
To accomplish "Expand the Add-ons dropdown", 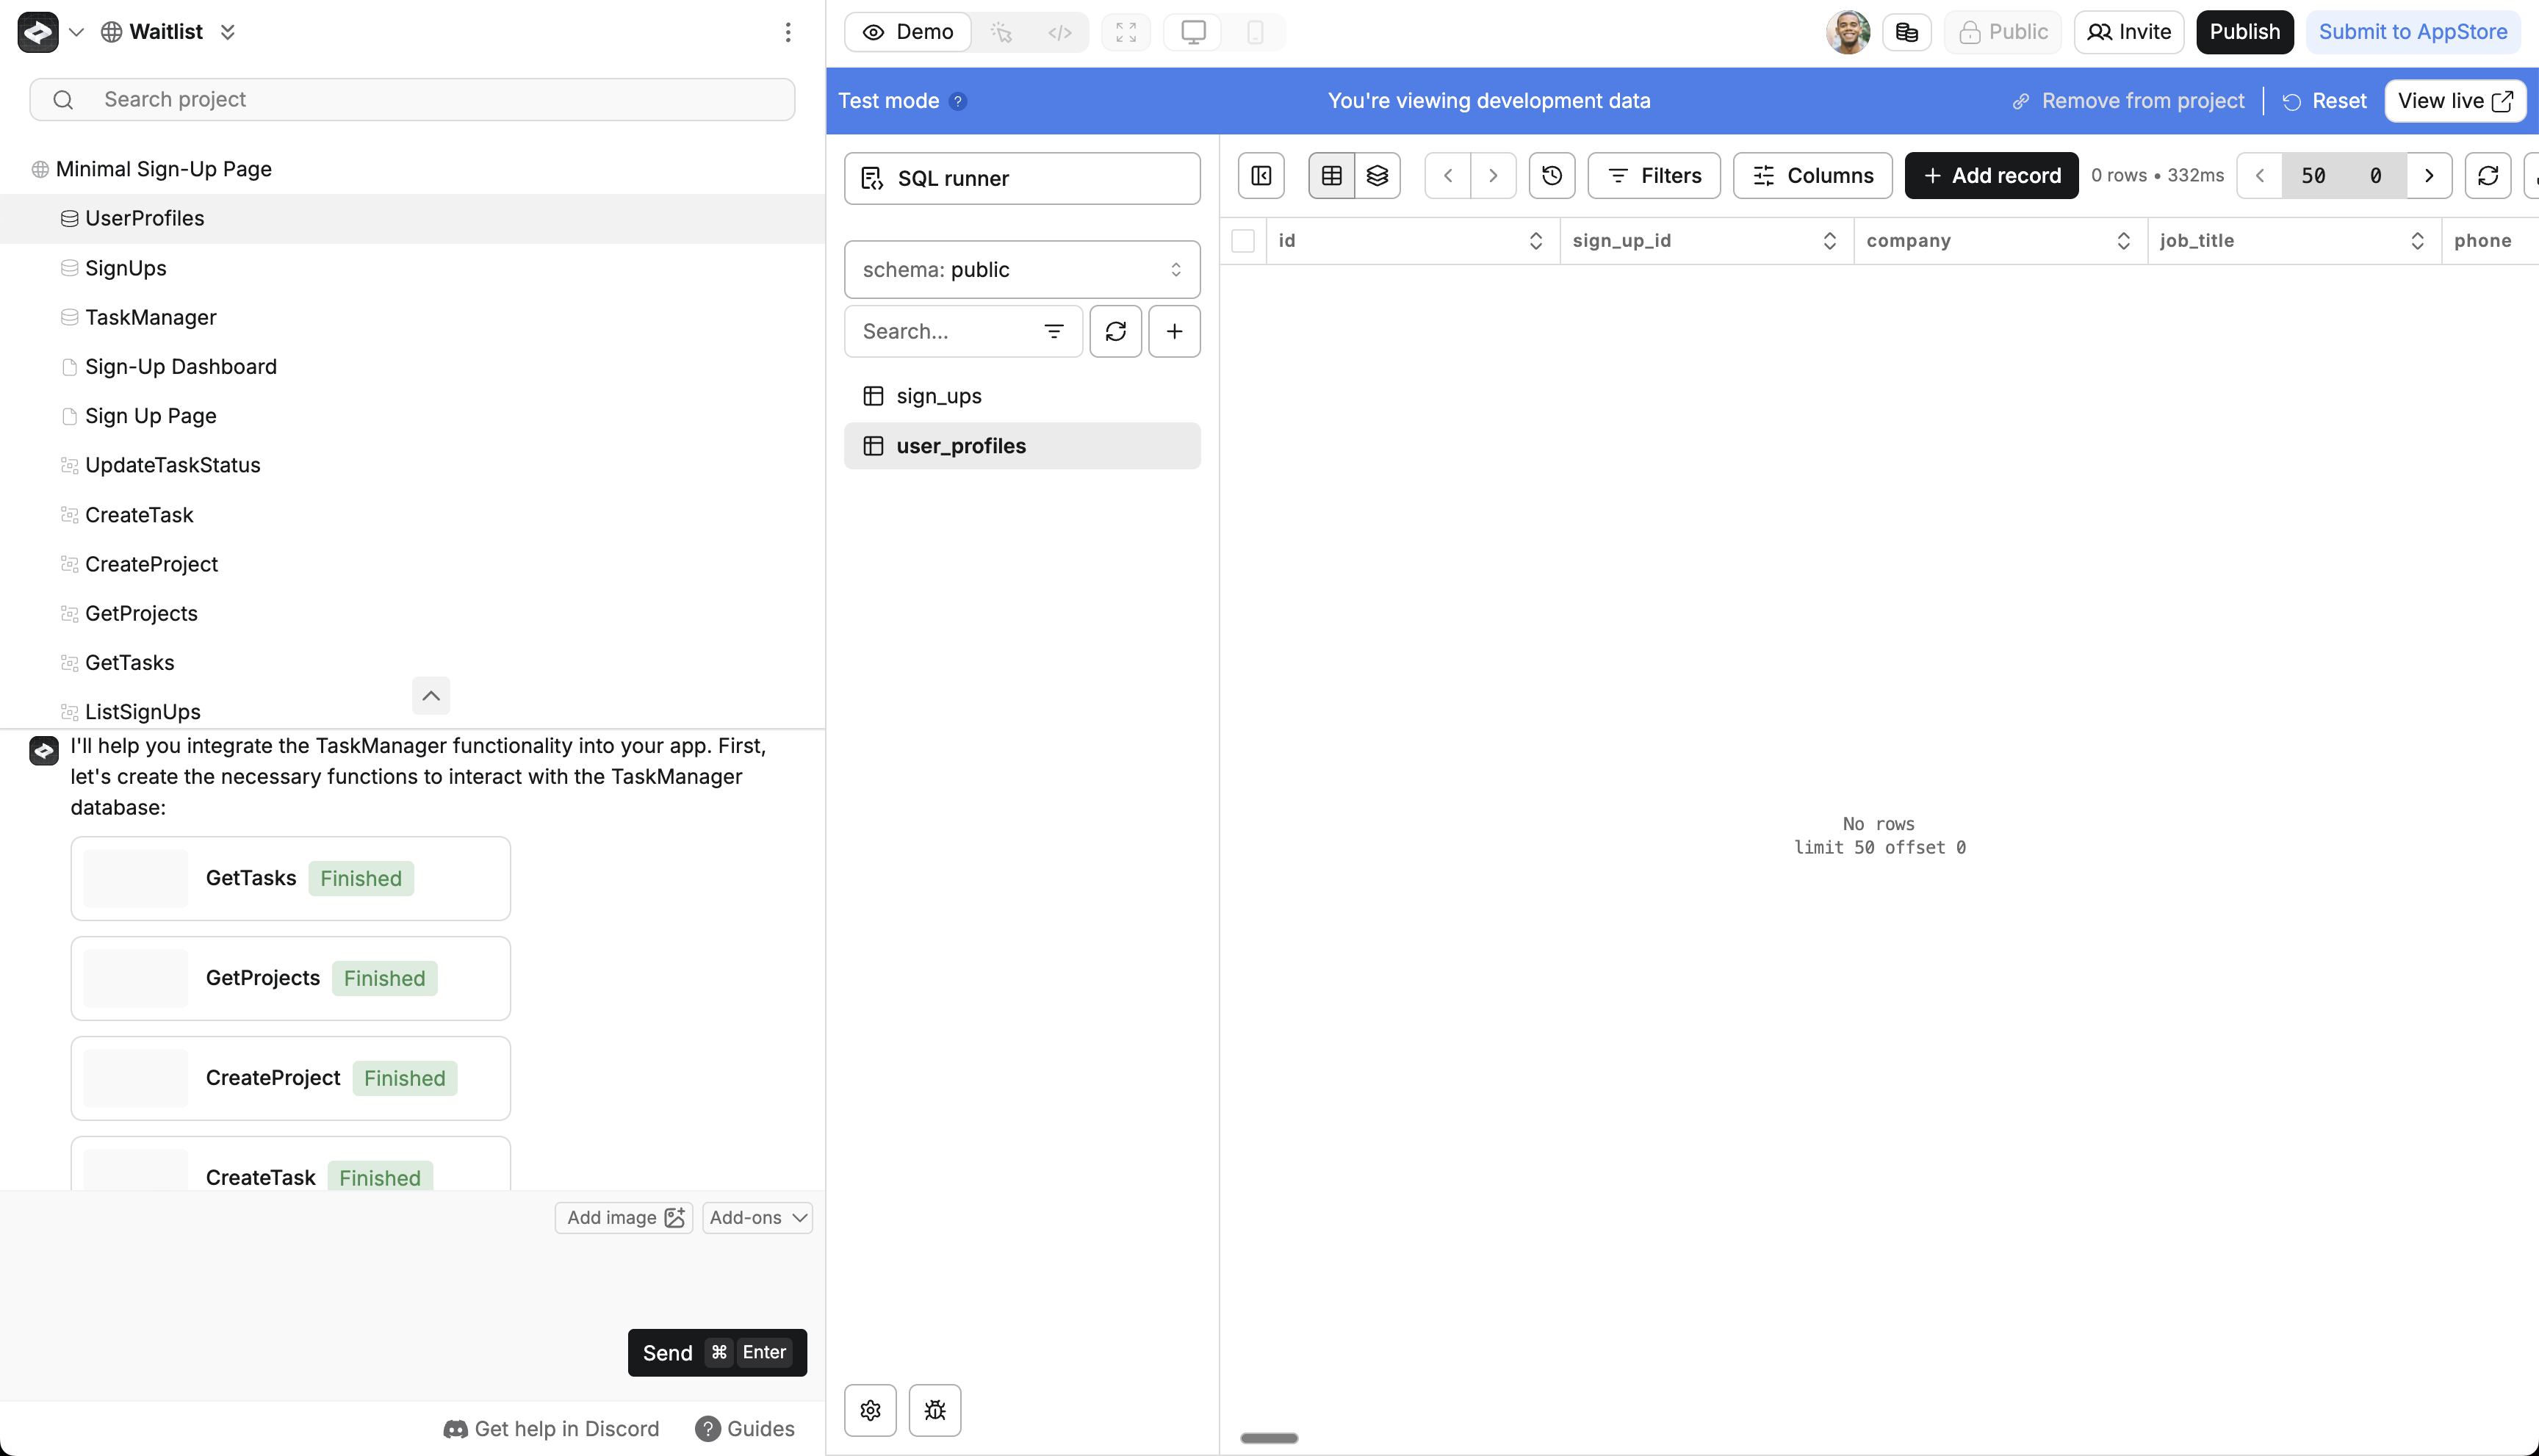I will 757,1218.
